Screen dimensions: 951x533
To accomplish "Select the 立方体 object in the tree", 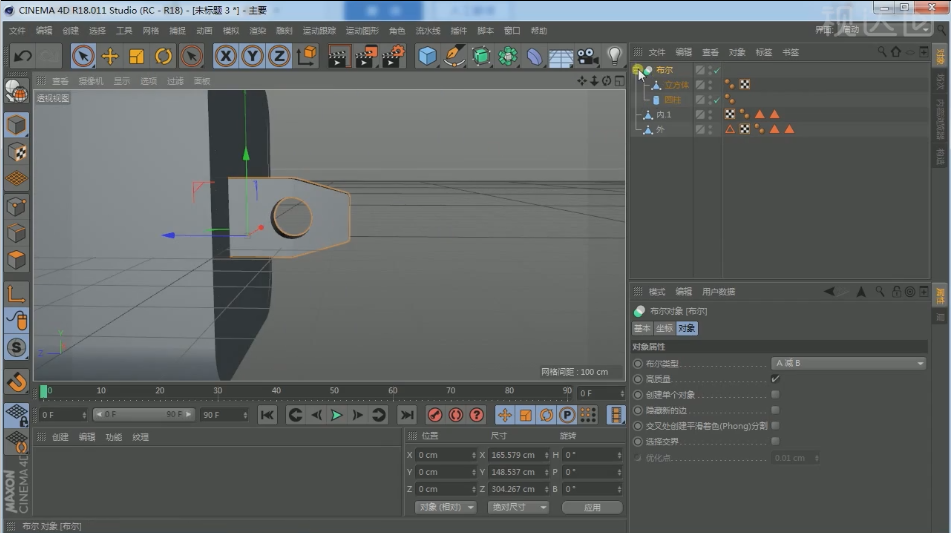I will coord(676,85).
